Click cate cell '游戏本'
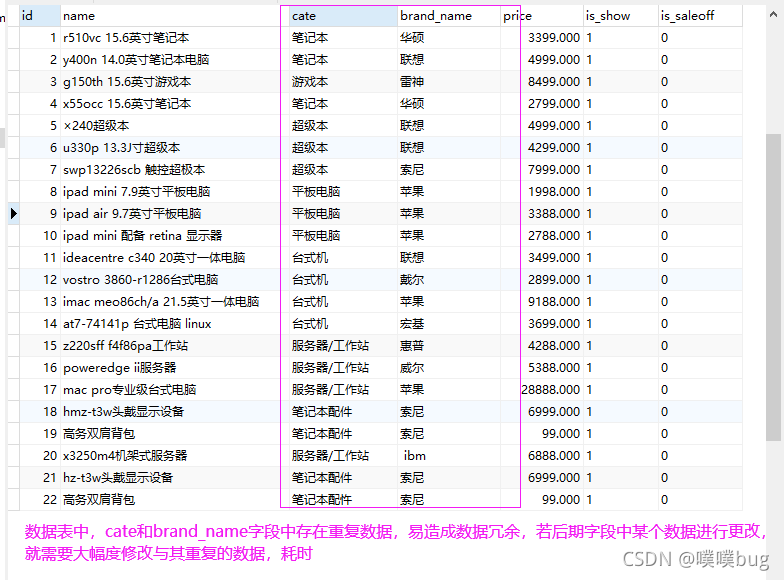The width and height of the screenshot is (784, 580). [x=343, y=82]
